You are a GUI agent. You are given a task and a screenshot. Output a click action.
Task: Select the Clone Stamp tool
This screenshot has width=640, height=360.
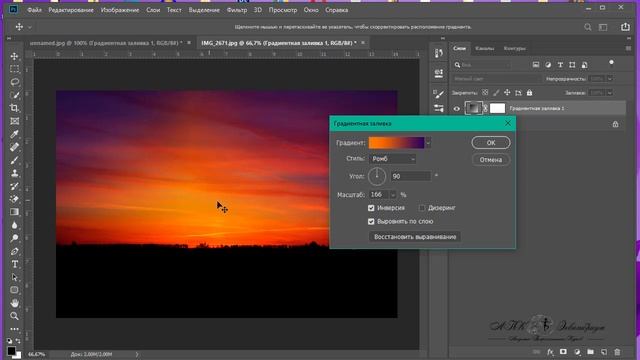point(14,173)
